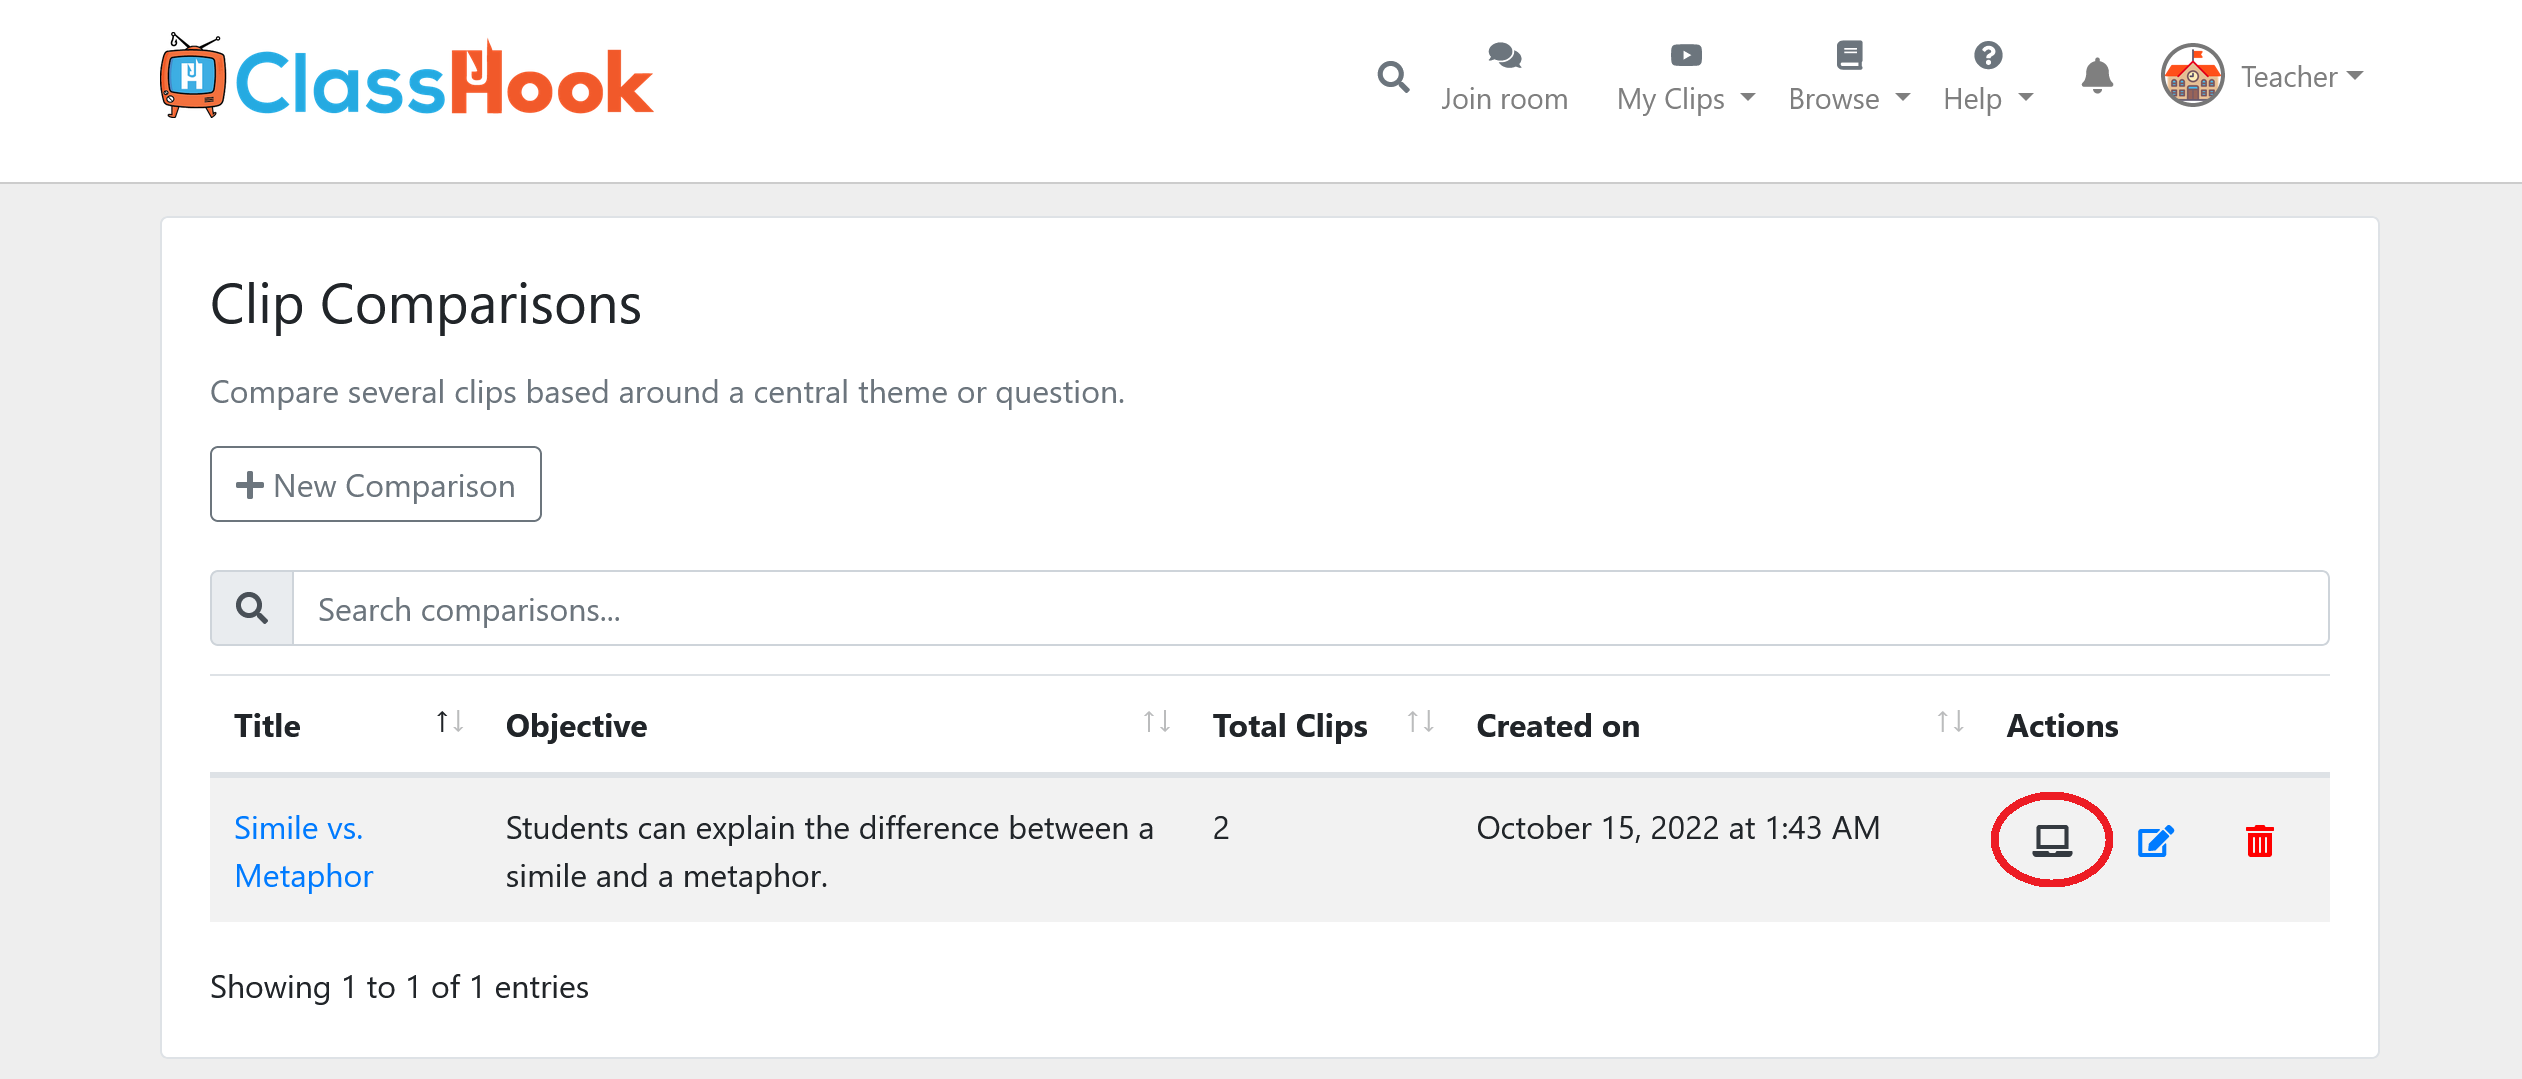Open Simile vs. Metaphor link
The image size is (2522, 1079).
point(303,852)
